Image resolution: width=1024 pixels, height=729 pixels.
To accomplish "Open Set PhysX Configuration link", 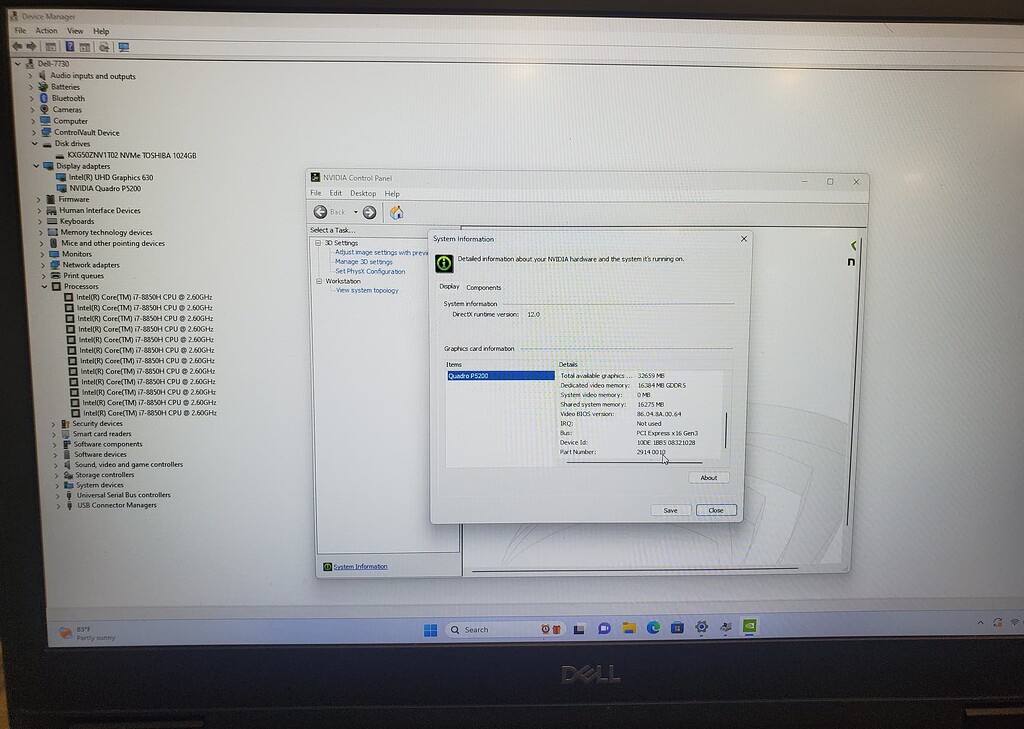I will (370, 271).
